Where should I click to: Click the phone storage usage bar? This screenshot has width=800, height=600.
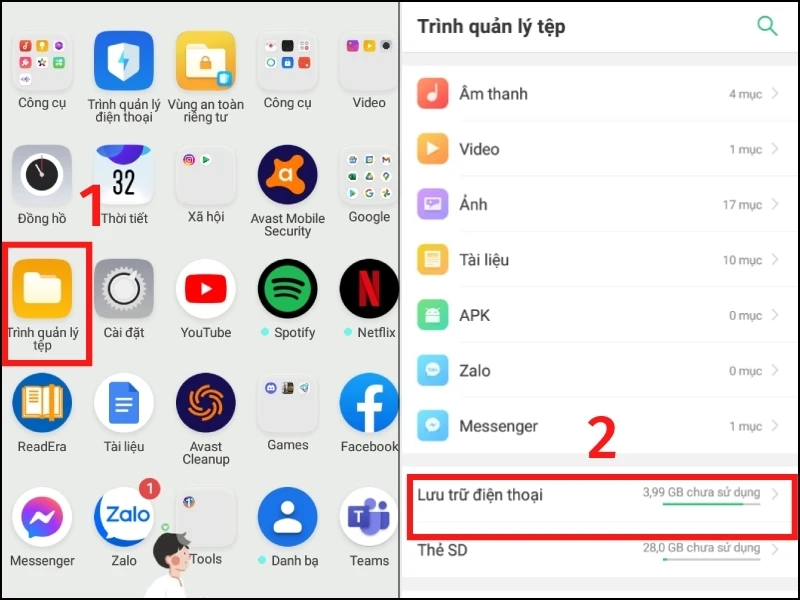pyautogui.click(x=711, y=504)
